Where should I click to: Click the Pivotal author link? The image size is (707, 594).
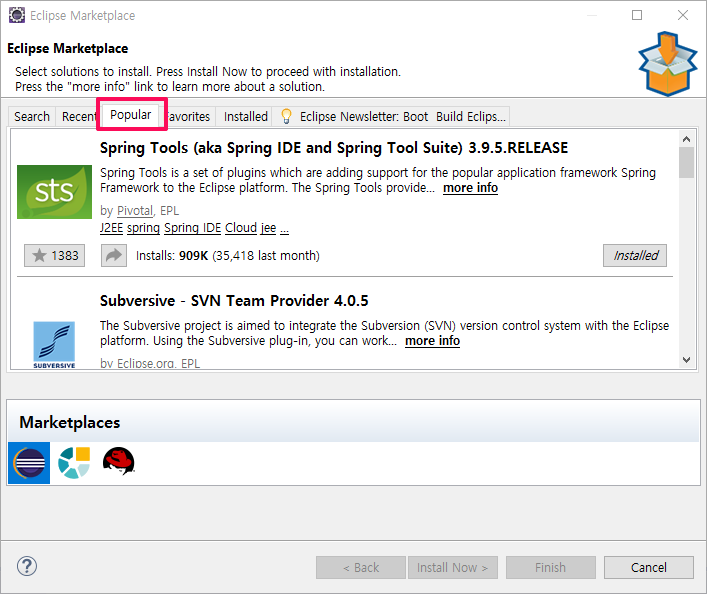tap(135, 211)
